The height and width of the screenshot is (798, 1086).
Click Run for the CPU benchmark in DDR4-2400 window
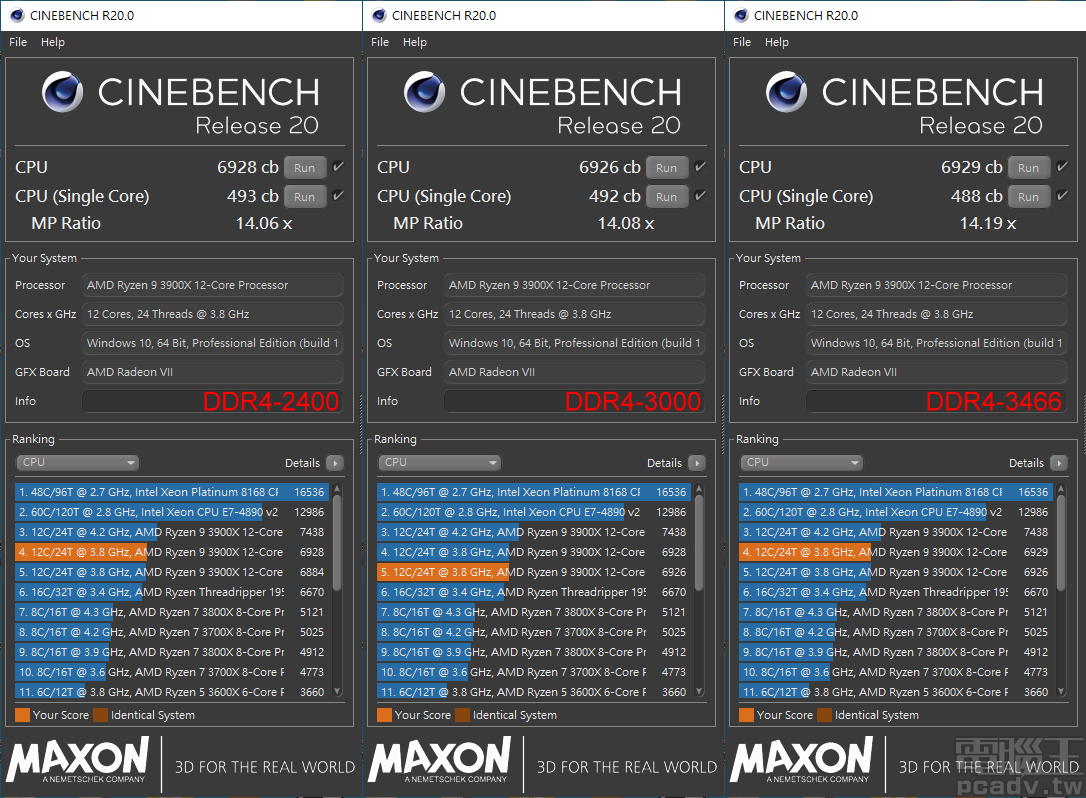point(304,167)
